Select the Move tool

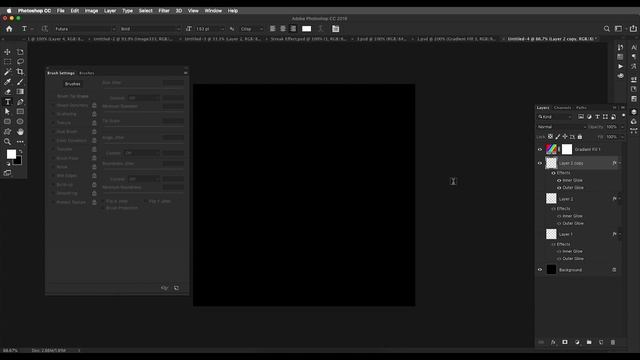[7, 52]
